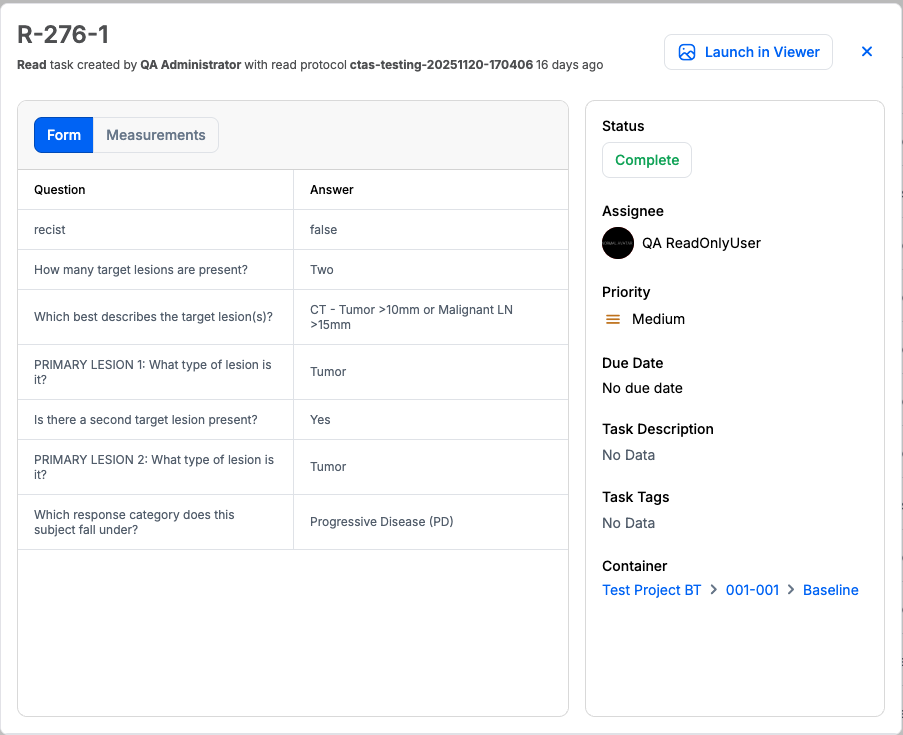Click the Complete status badge

[646, 160]
